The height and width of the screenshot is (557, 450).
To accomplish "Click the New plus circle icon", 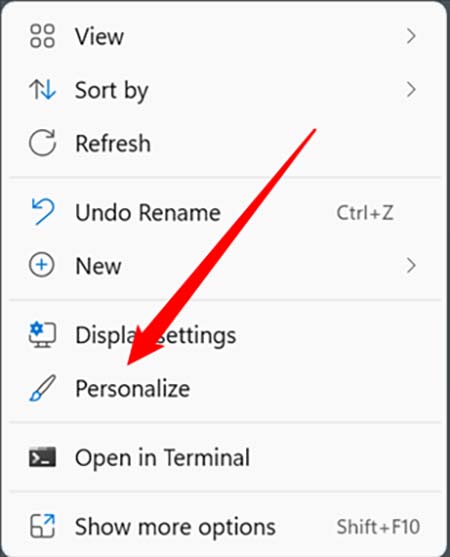I will click(x=42, y=265).
